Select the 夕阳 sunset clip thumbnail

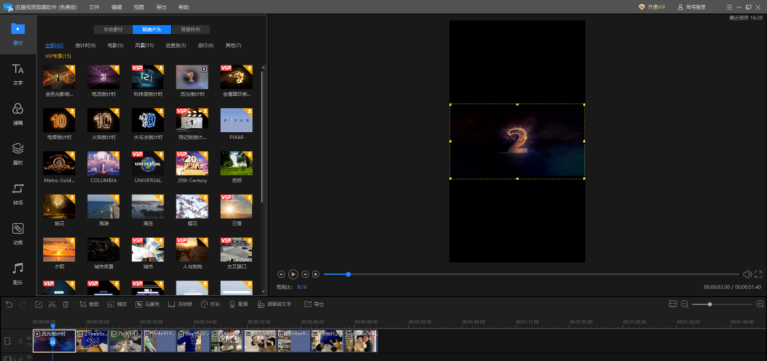click(59, 249)
